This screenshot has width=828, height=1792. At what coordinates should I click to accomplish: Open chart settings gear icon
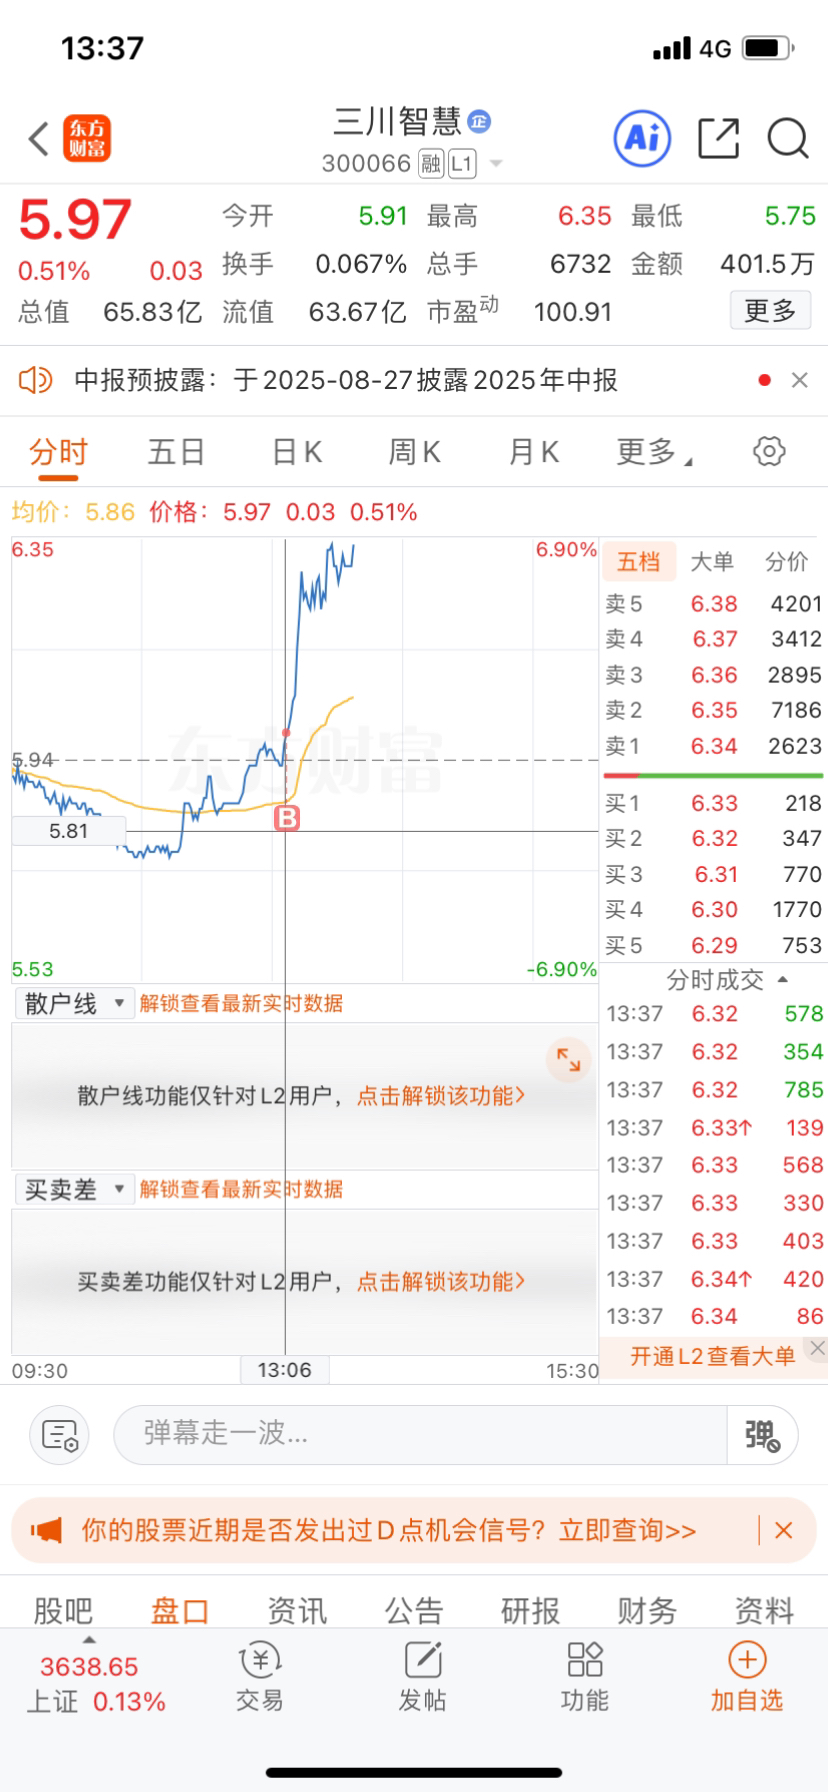[769, 452]
